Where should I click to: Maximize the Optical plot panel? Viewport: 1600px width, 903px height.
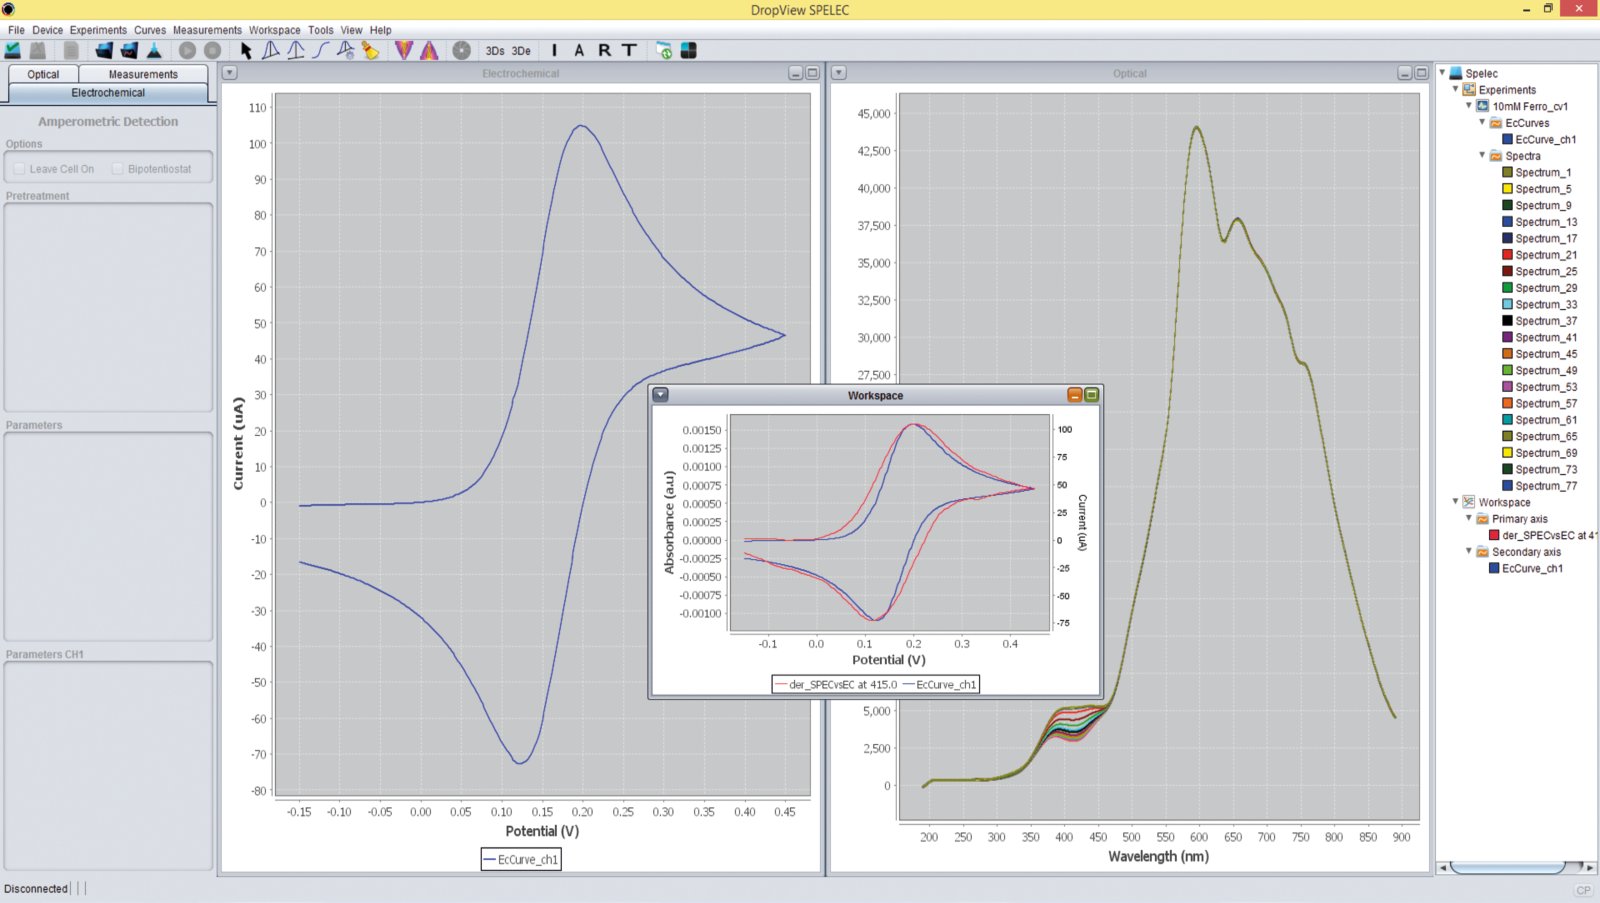(1422, 73)
